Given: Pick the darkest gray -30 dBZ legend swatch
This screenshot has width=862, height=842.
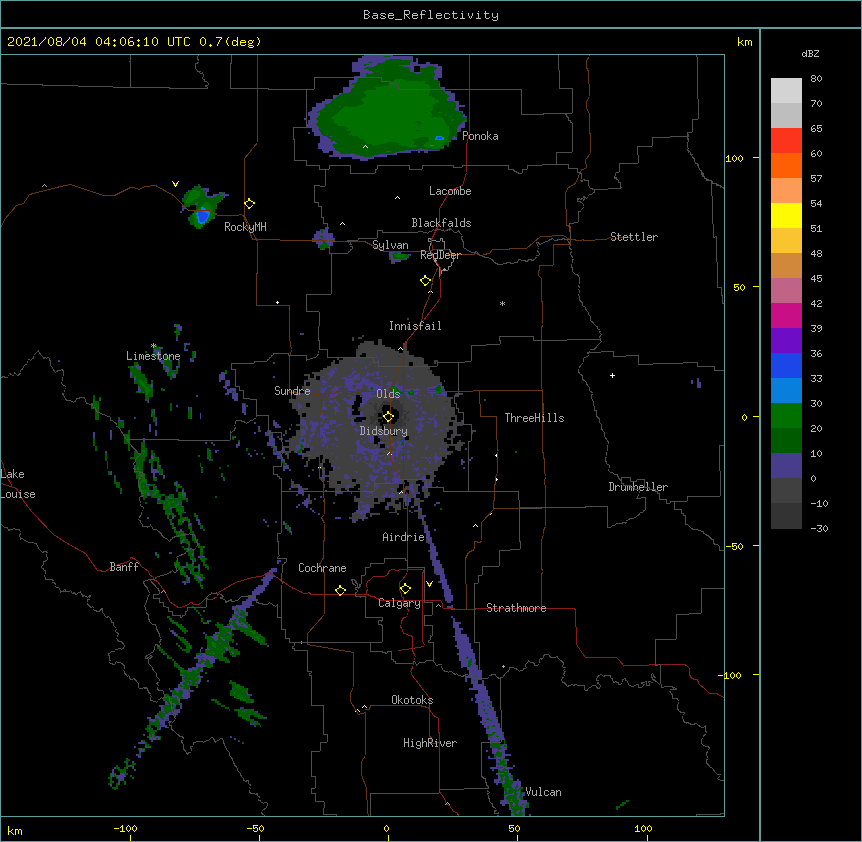Looking at the screenshot, I should (786, 516).
